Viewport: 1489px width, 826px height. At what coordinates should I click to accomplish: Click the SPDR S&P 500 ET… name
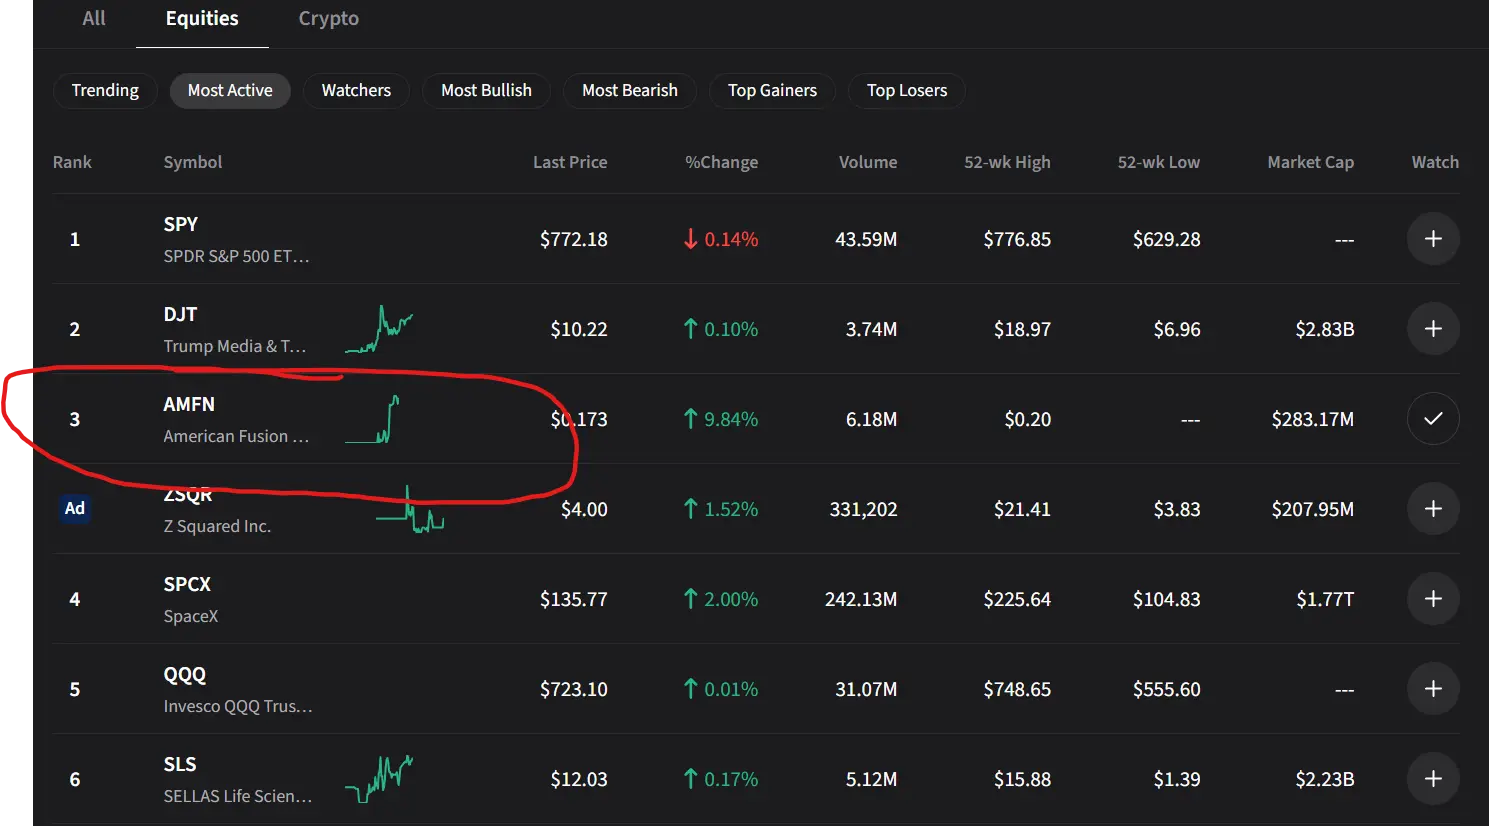click(x=237, y=256)
